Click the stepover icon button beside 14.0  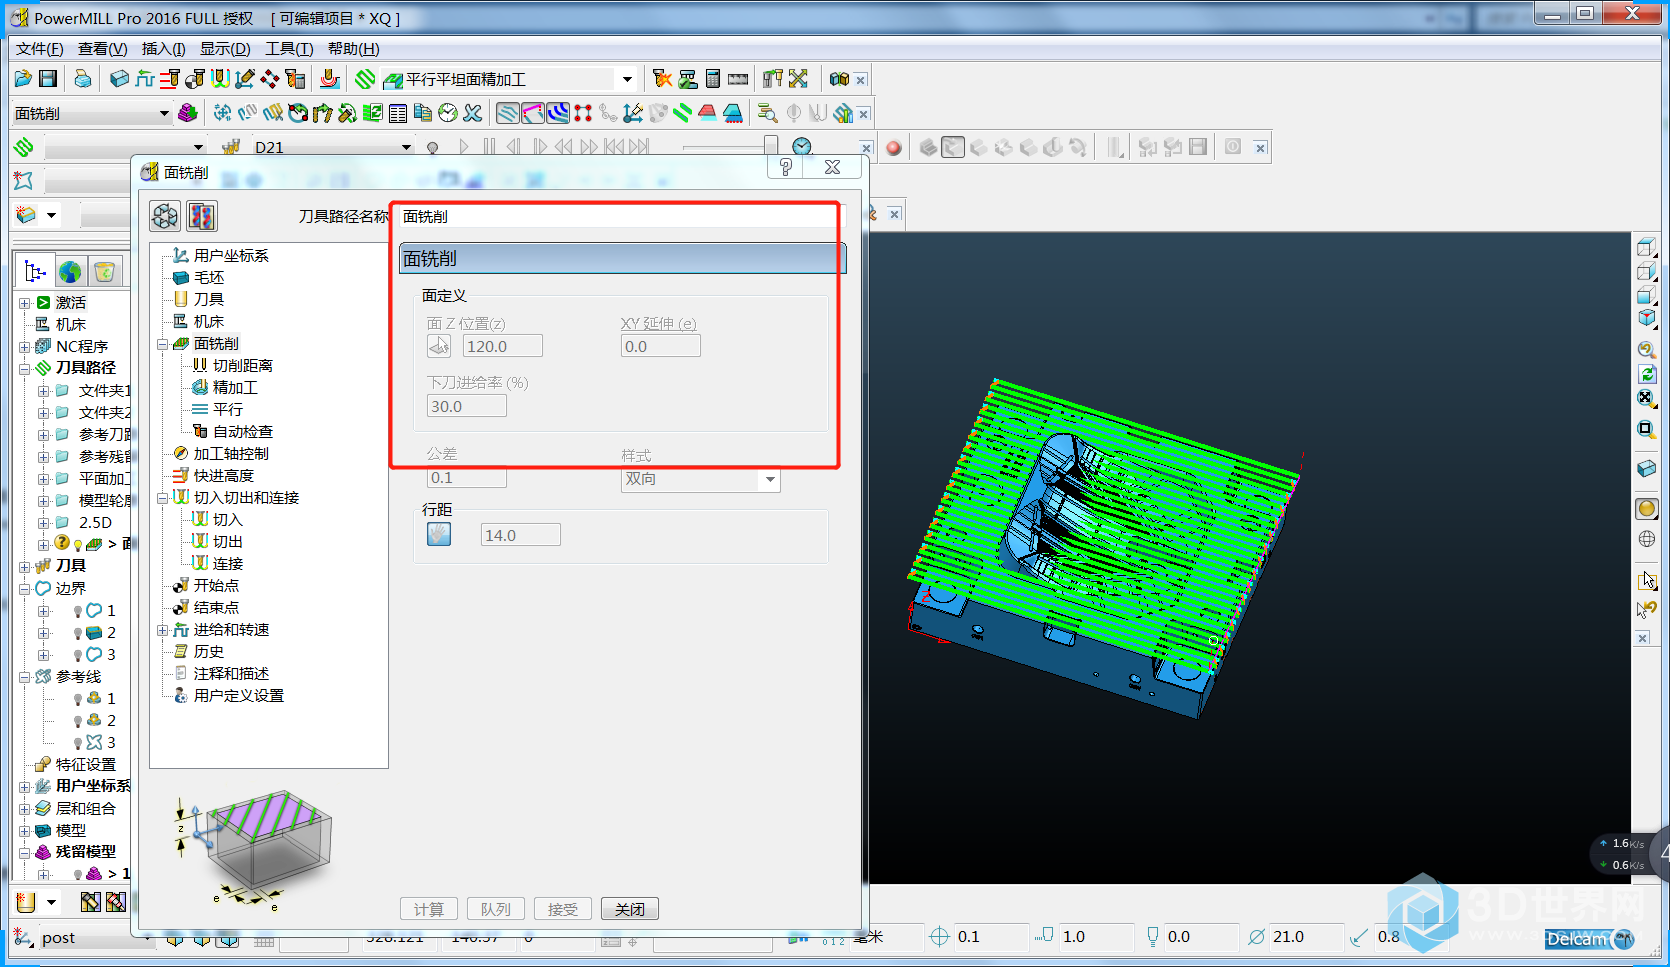439,534
